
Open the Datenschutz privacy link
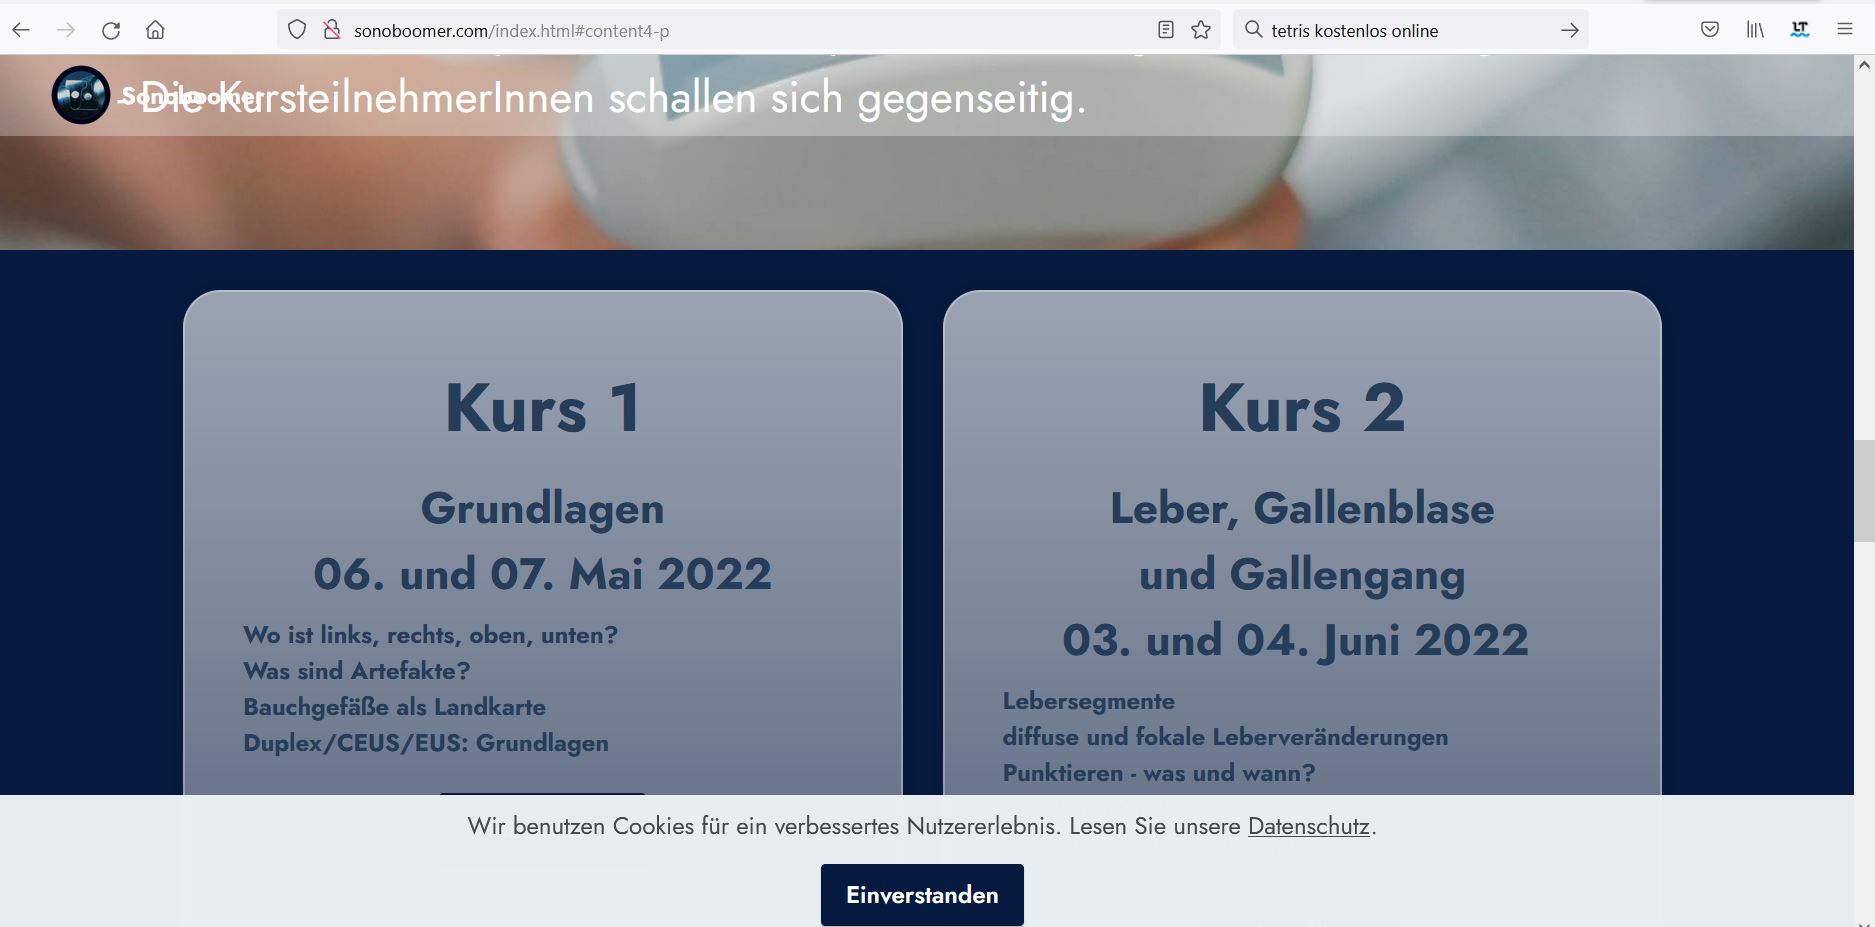click(1308, 826)
